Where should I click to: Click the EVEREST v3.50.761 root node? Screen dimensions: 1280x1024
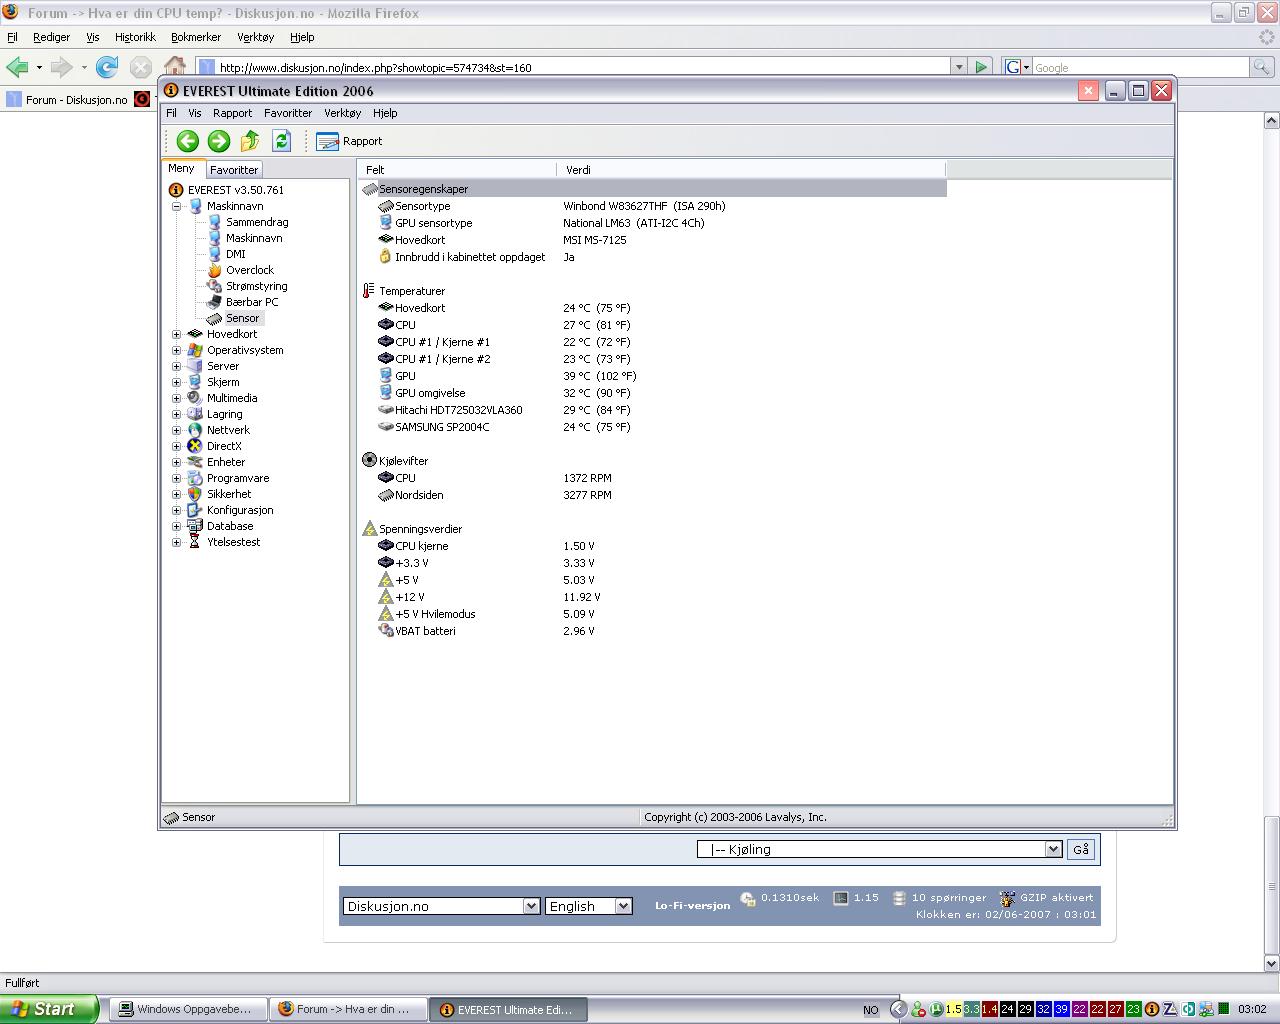235,190
